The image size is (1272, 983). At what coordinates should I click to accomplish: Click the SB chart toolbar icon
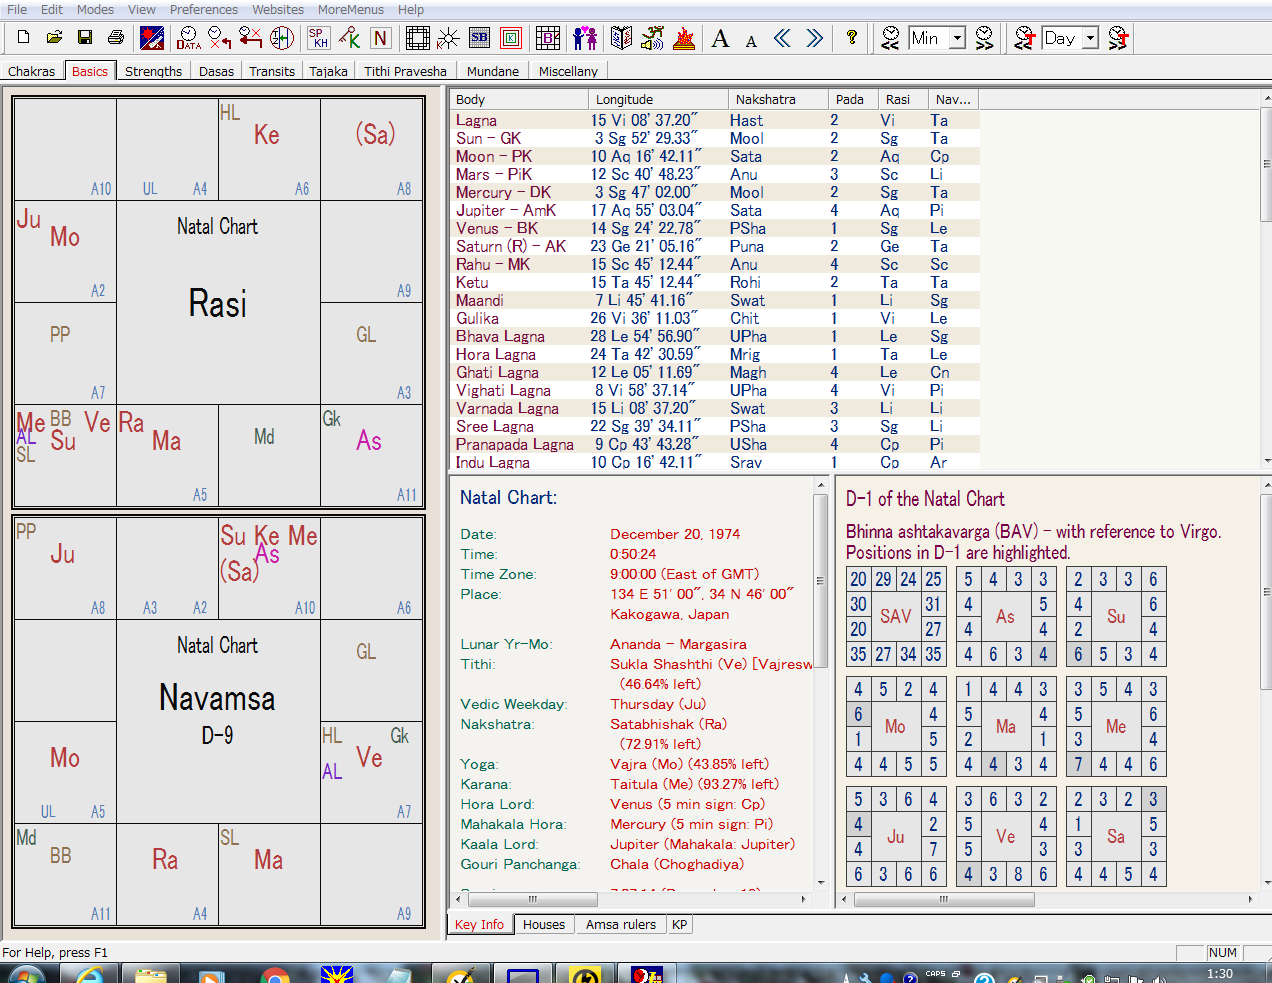479,38
